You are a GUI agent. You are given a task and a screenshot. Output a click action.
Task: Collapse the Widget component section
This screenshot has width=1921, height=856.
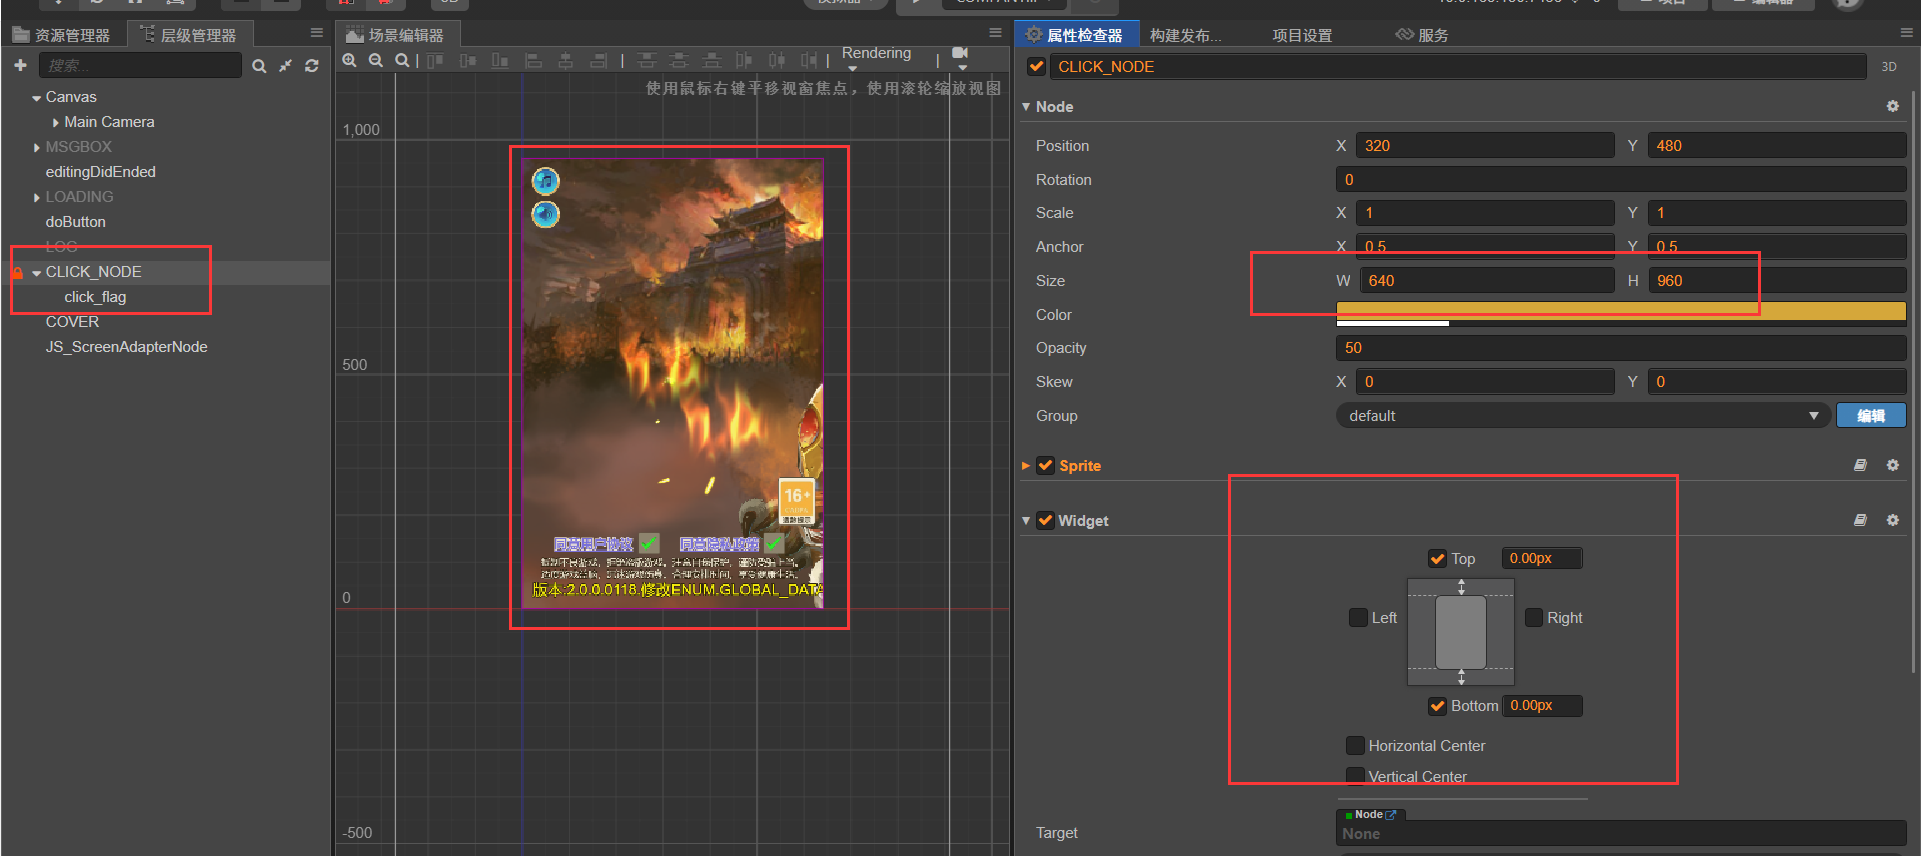click(1026, 520)
